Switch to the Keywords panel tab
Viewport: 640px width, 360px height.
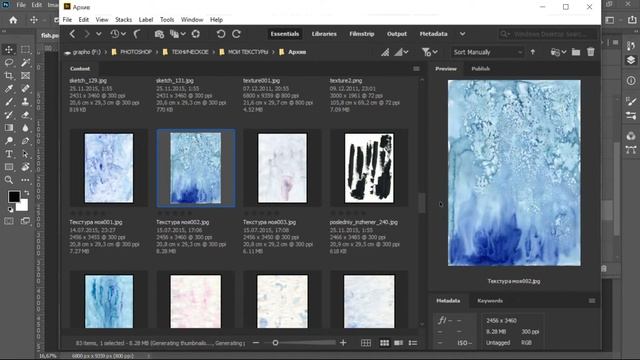tap(490, 301)
